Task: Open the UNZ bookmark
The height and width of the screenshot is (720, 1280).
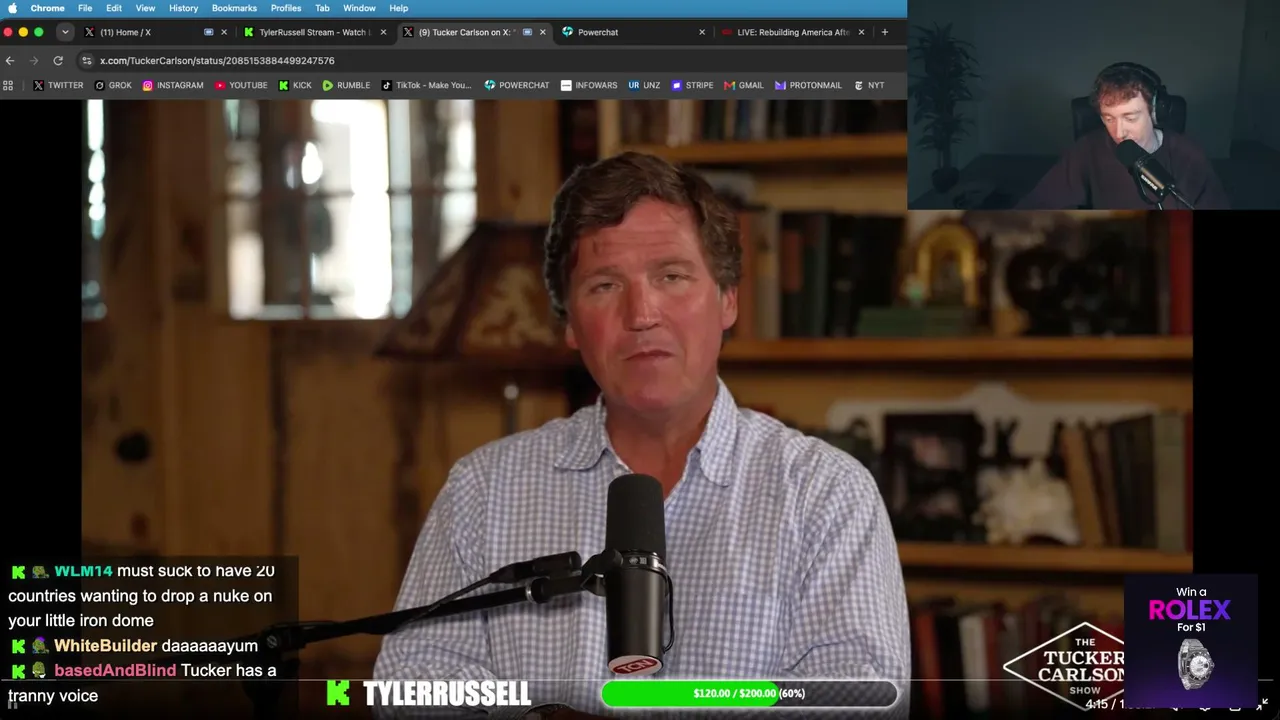Action: pos(644,85)
